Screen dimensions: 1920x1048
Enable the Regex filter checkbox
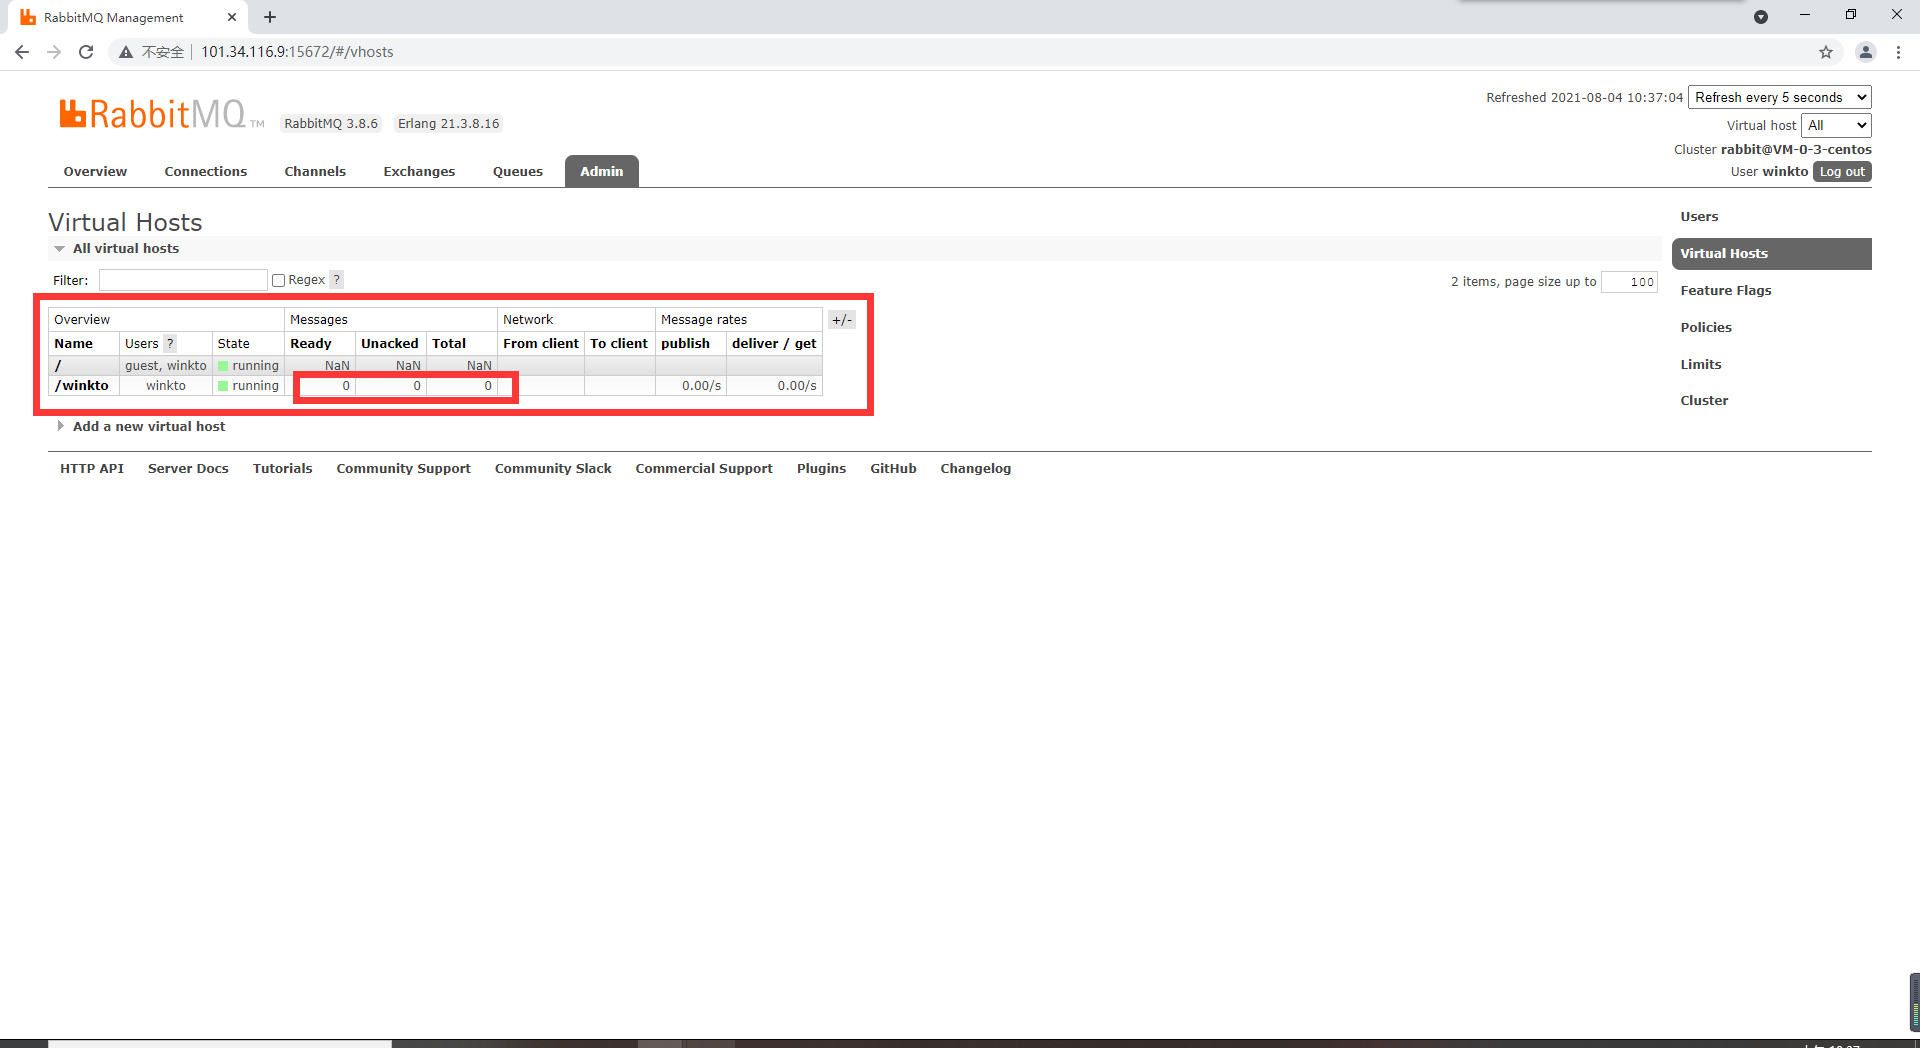pos(279,280)
